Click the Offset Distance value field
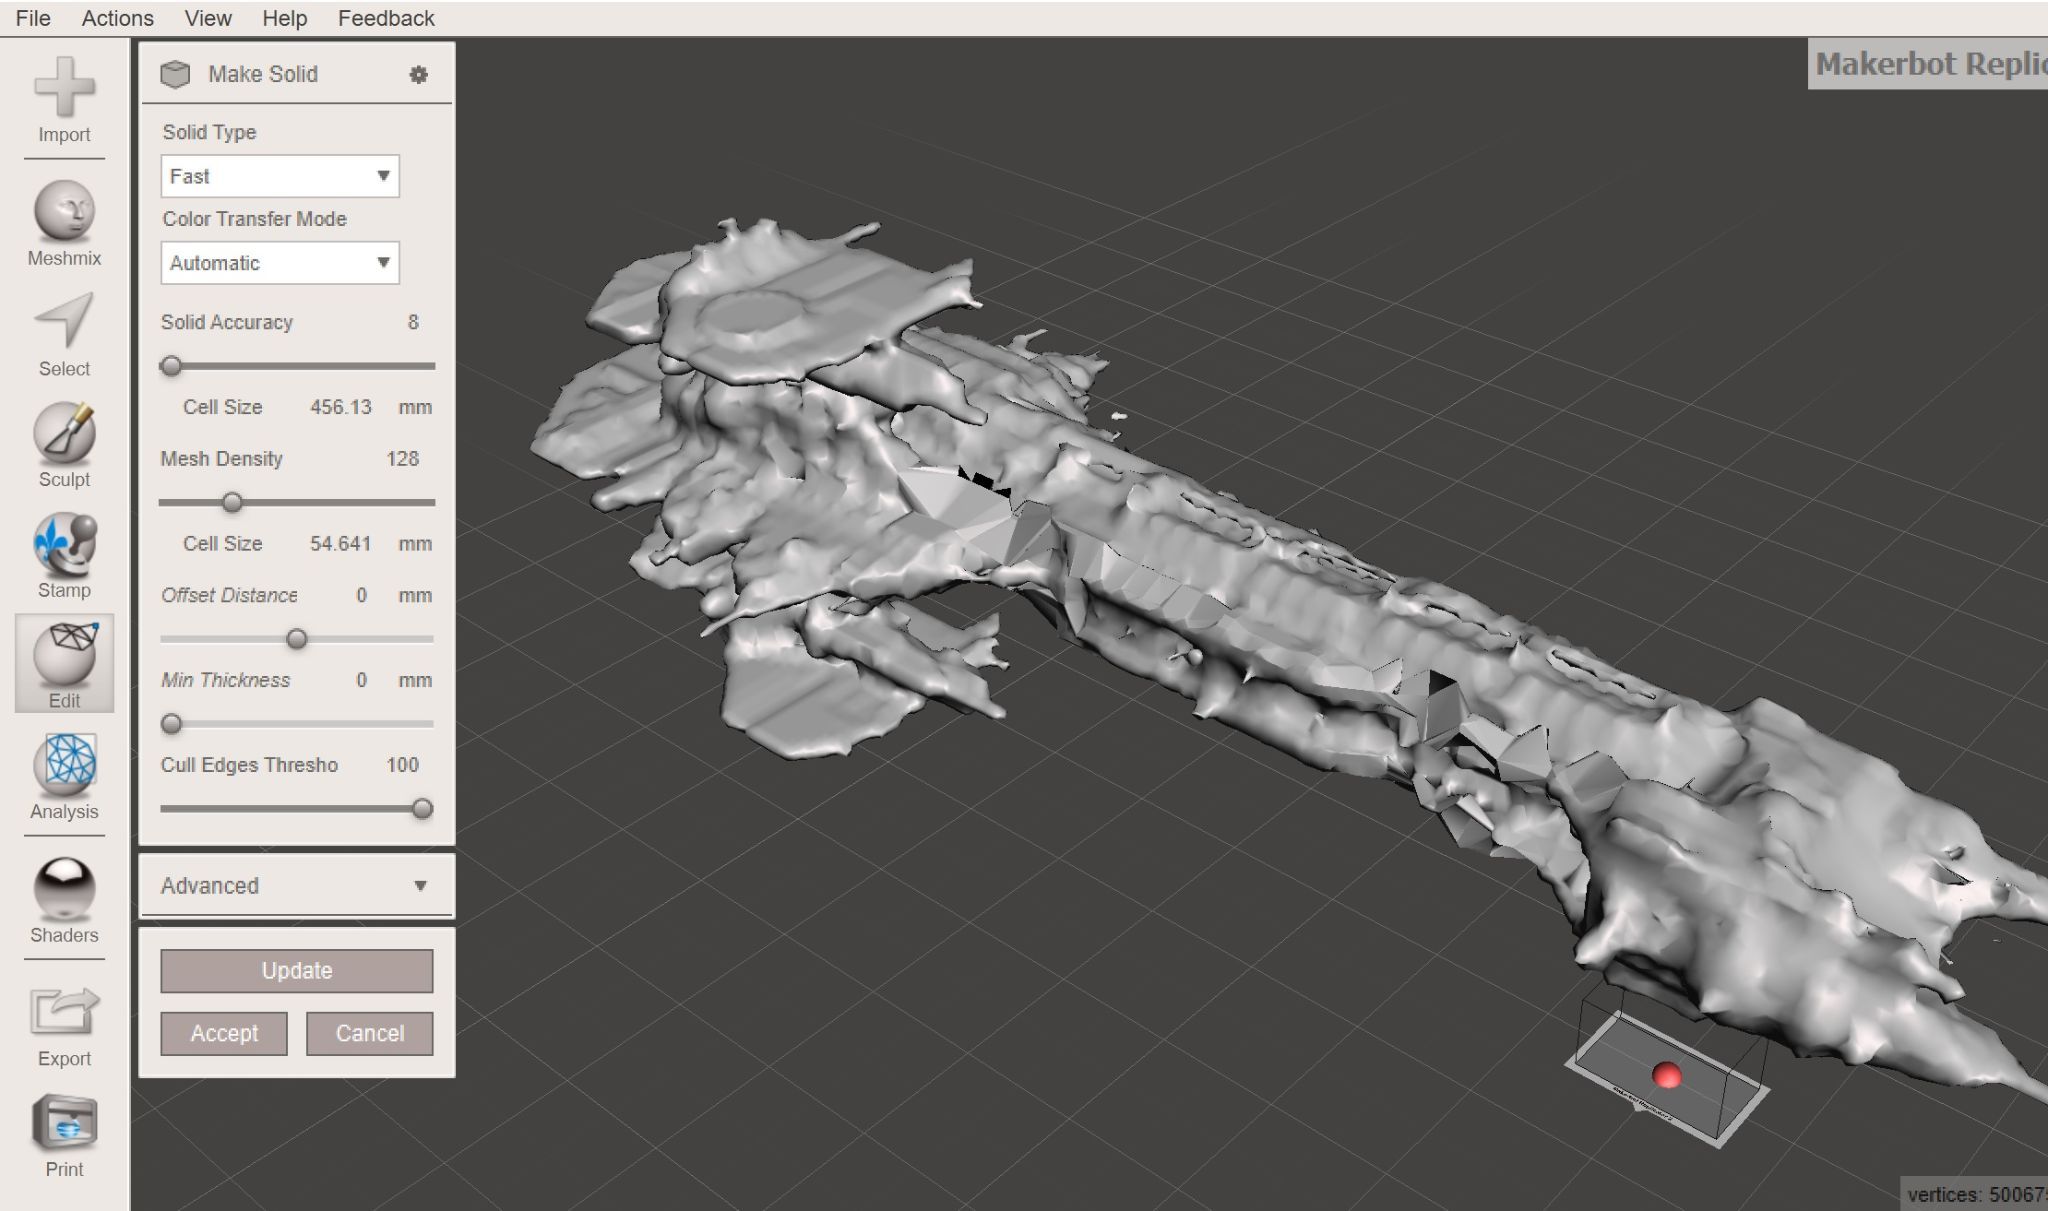 click(x=361, y=595)
